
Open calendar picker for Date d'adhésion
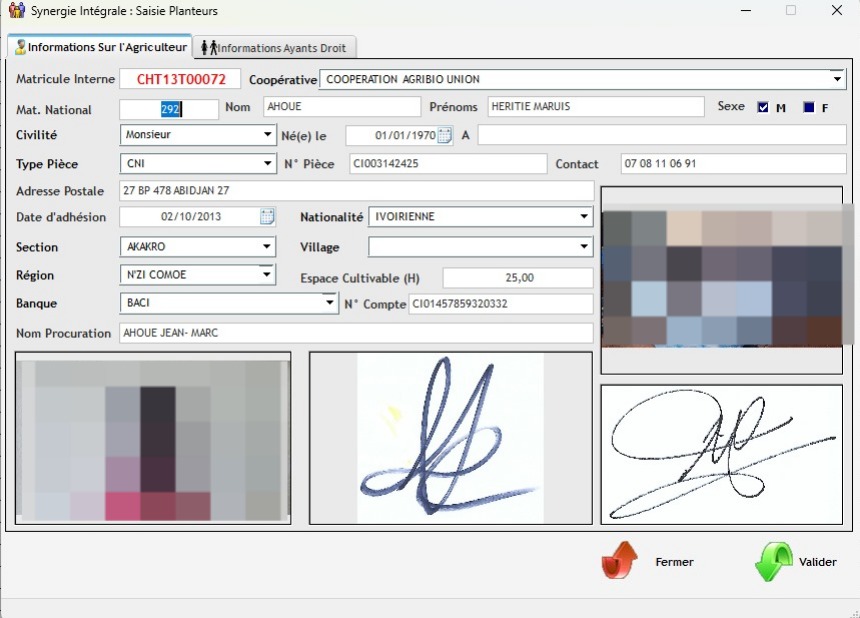click(x=267, y=216)
